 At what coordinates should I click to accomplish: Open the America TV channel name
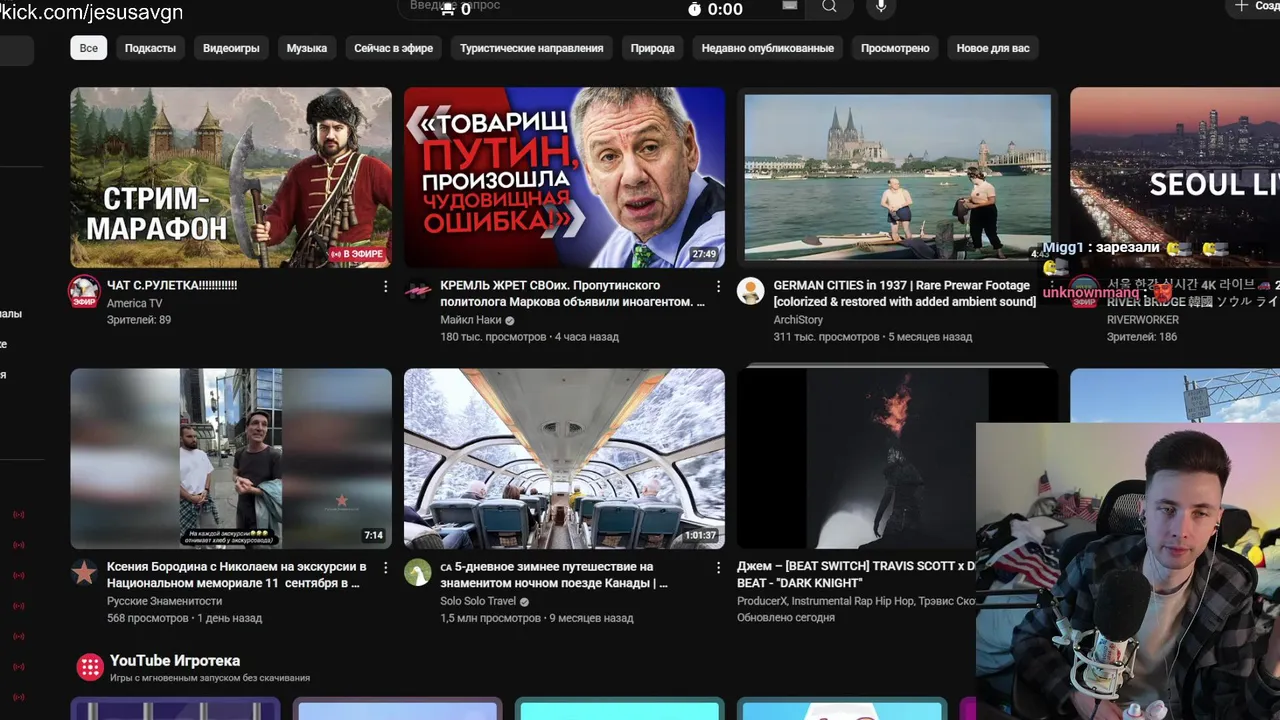(x=134, y=303)
